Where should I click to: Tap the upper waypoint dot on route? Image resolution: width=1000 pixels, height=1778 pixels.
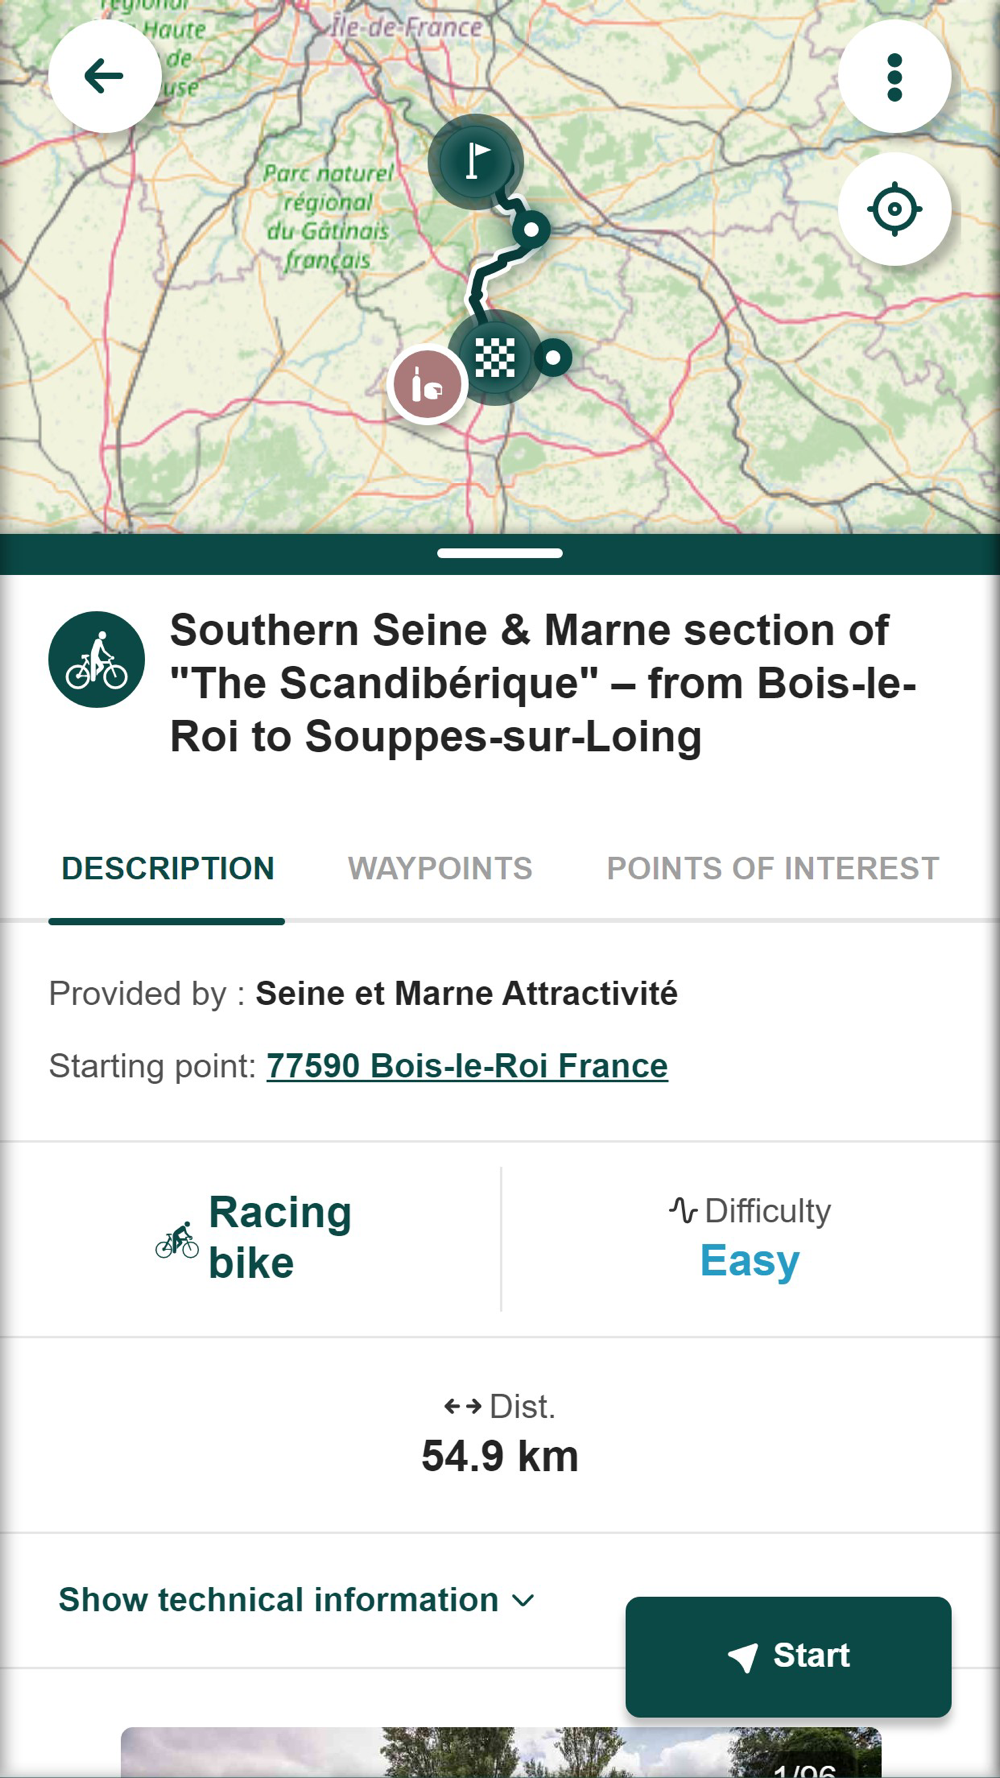click(x=531, y=230)
